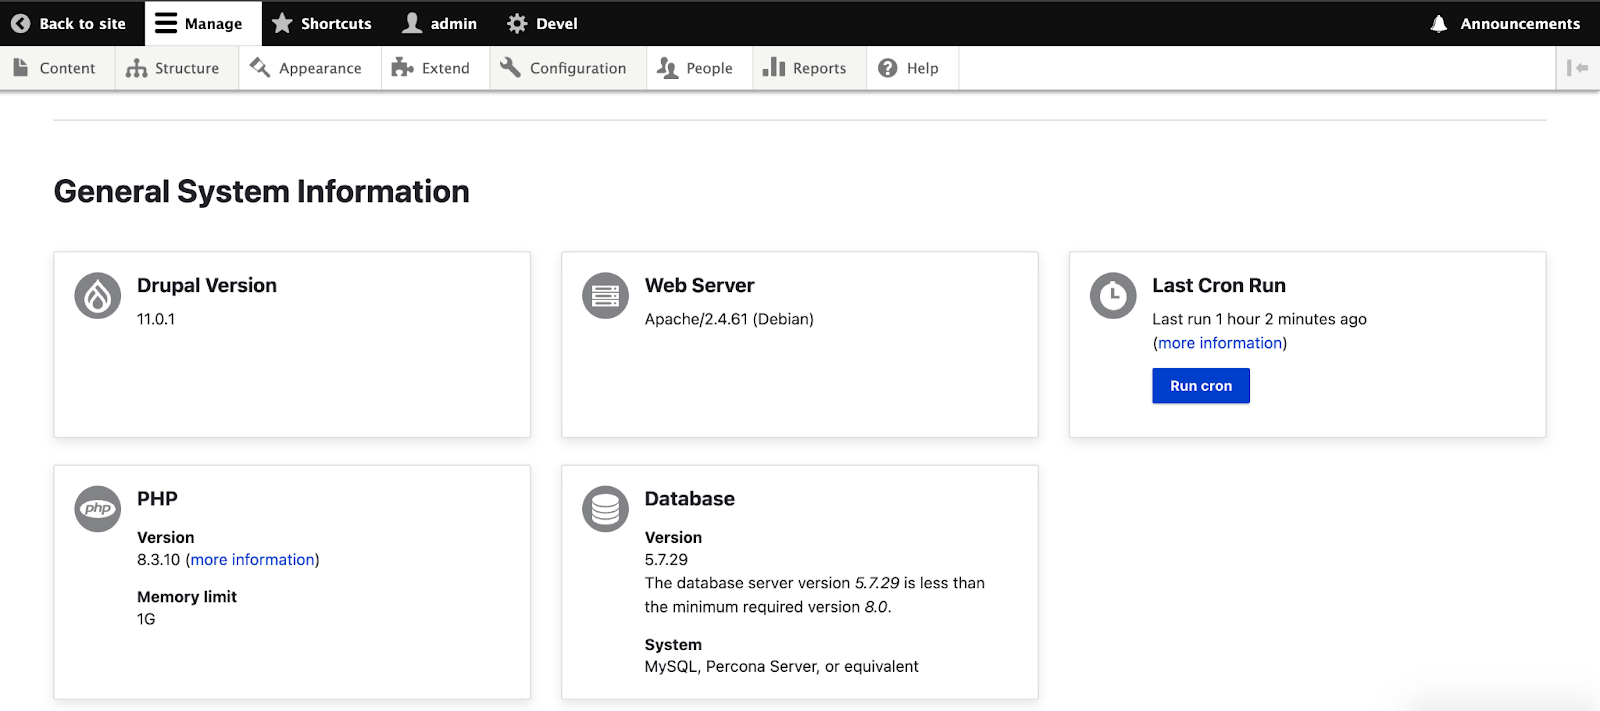Click the Devel gear icon

517,23
